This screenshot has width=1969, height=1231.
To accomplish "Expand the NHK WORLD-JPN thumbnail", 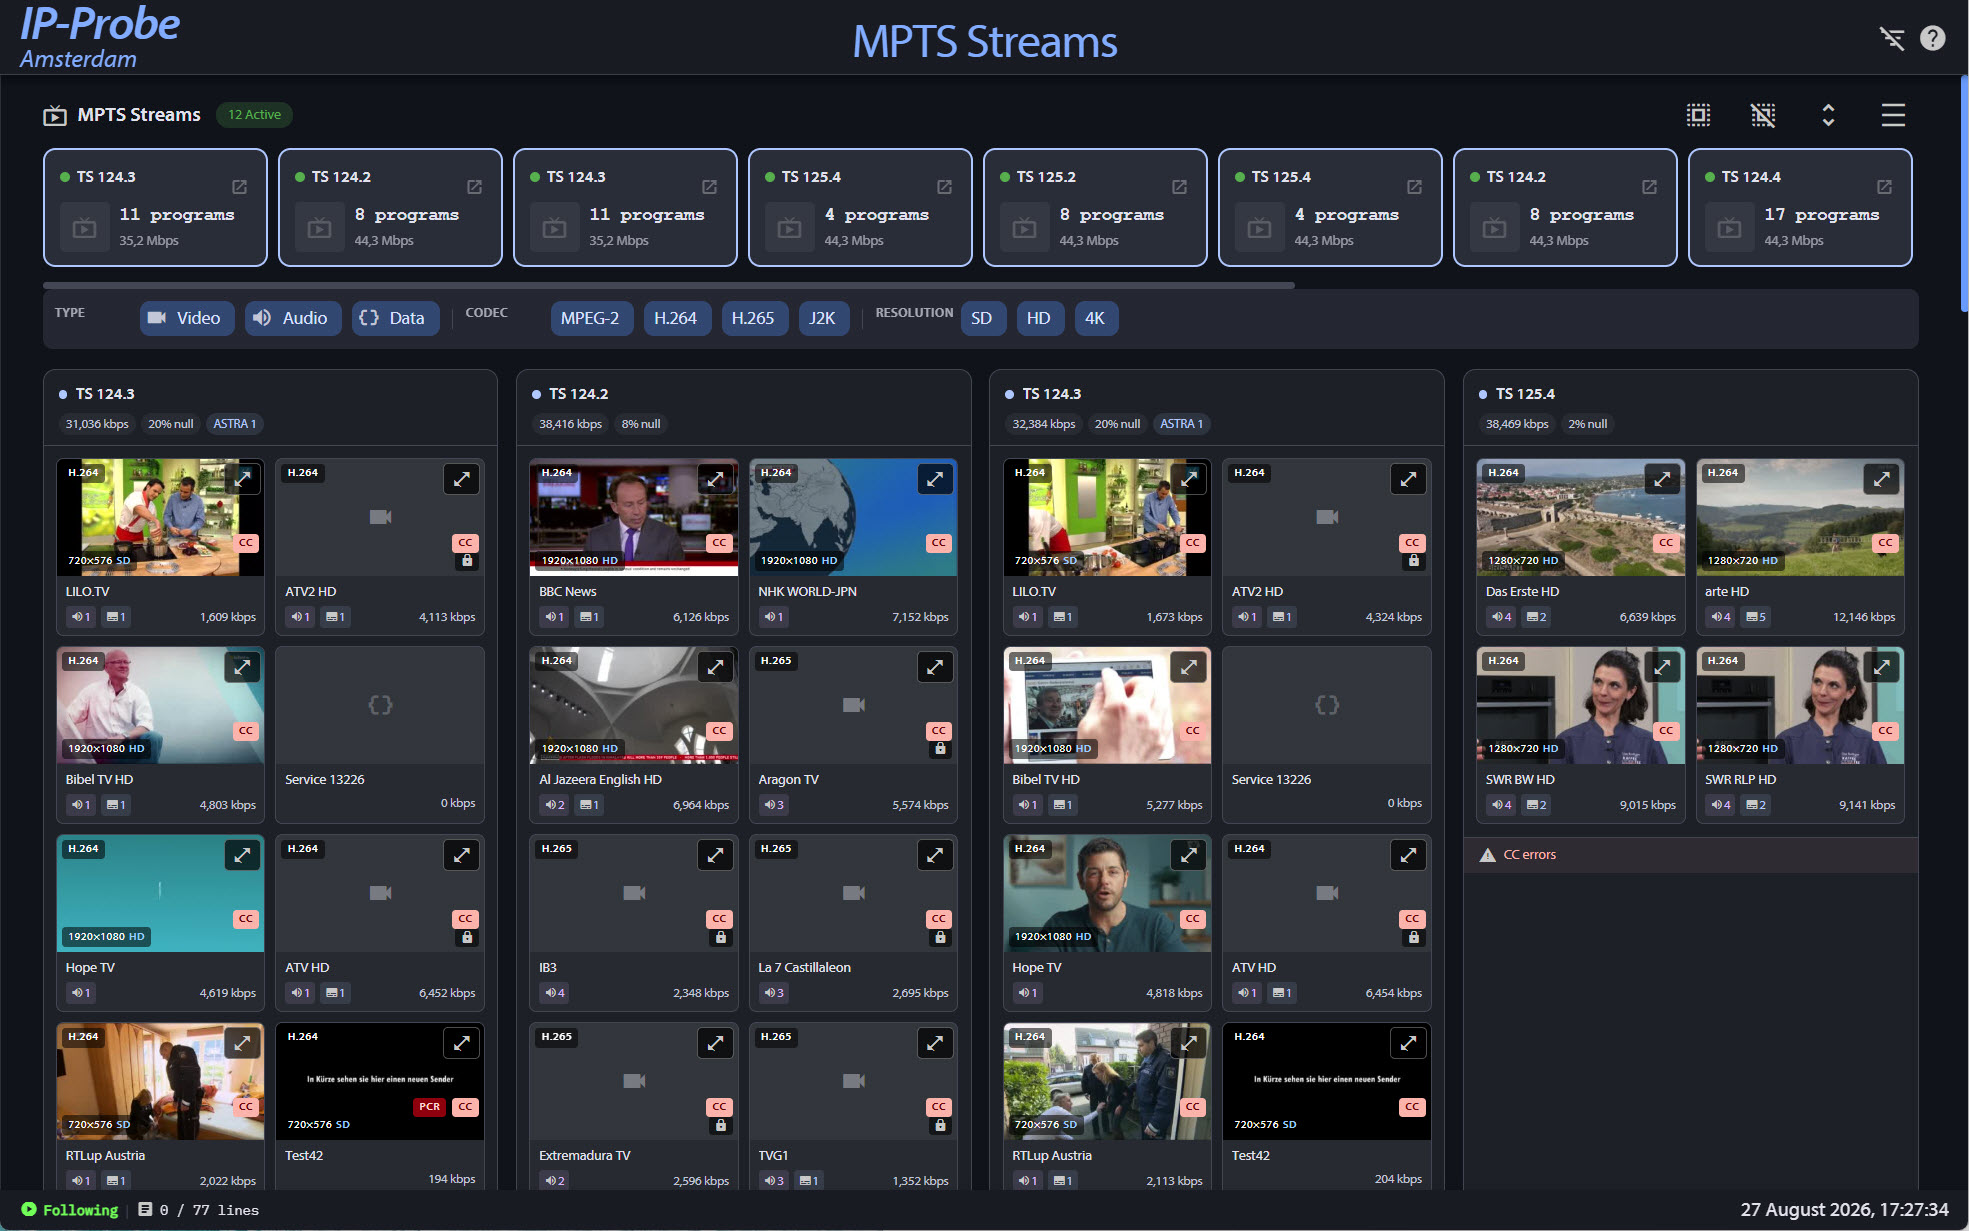I will coord(935,479).
